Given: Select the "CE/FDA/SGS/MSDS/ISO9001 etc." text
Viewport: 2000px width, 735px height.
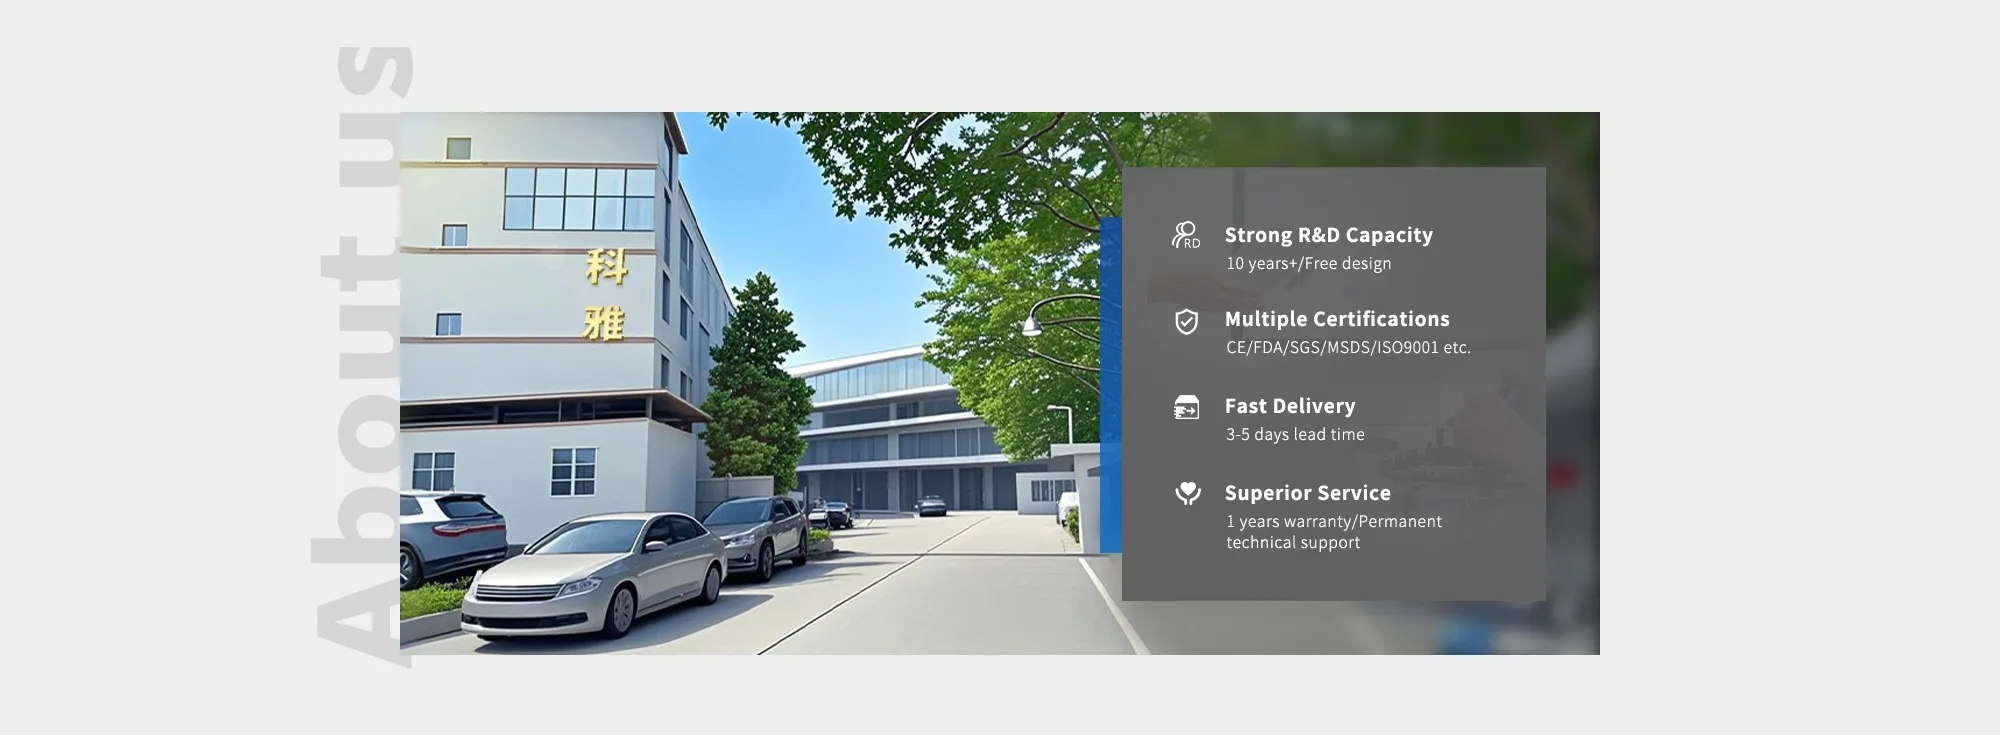Looking at the screenshot, I should pyautogui.click(x=1348, y=347).
